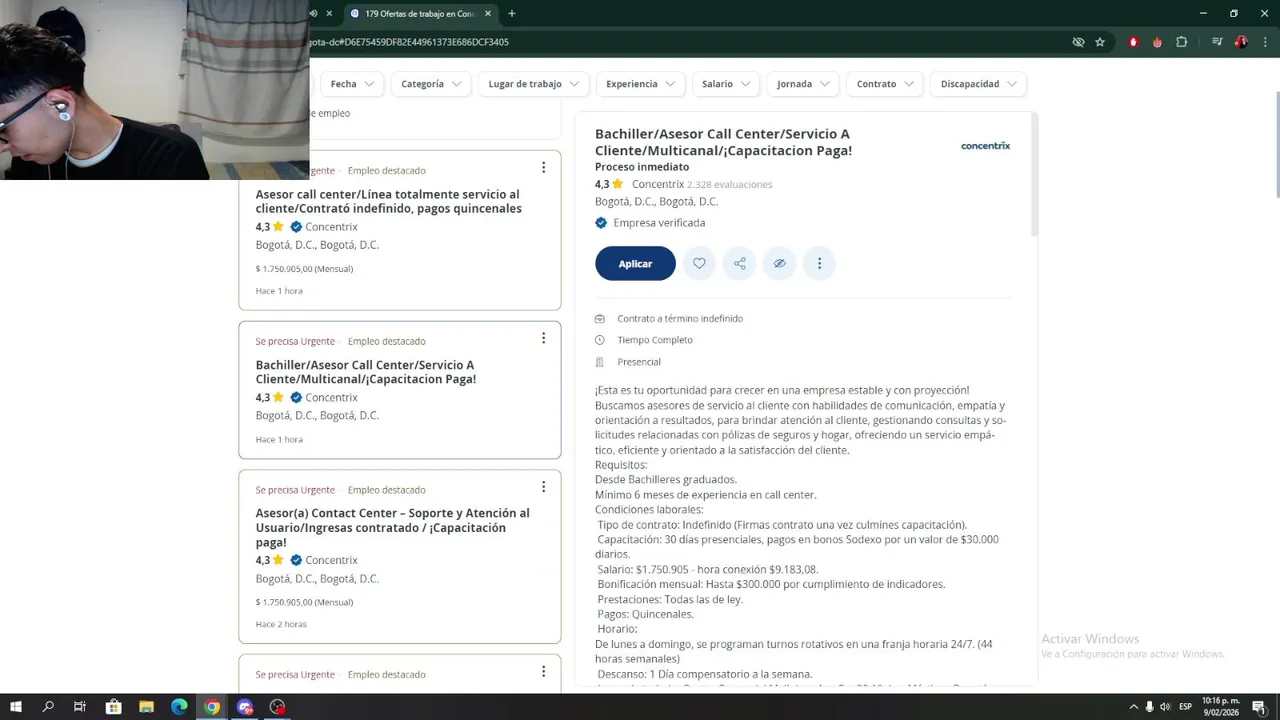Viewport: 1280px width, 720px height.
Task: Click the microphone tray icon
Action: pyautogui.click(x=1149, y=707)
